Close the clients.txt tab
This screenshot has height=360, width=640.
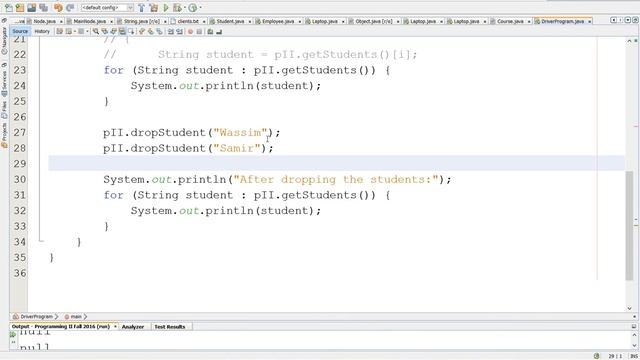[x=204, y=21]
